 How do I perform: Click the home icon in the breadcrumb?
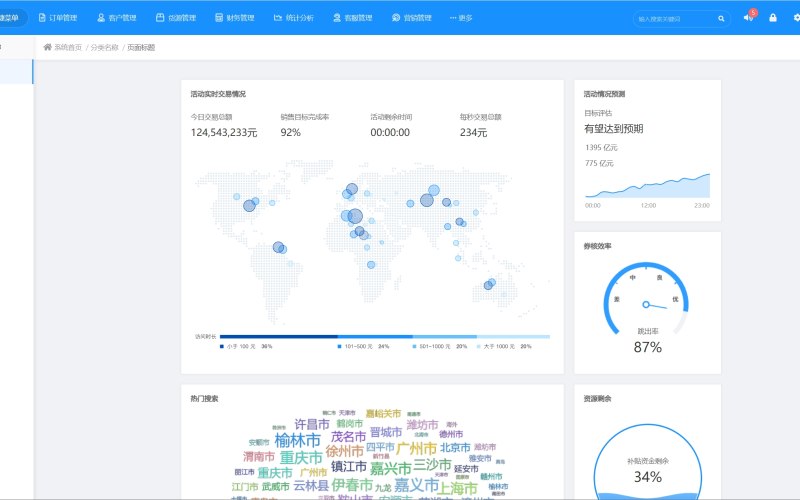click(x=47, y=47)
